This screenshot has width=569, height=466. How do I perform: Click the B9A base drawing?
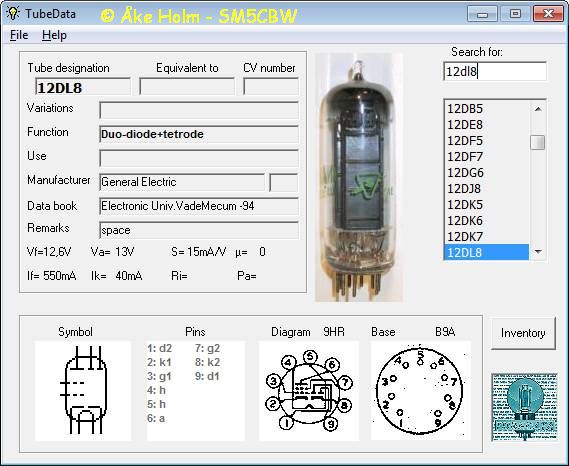point(421,391)
